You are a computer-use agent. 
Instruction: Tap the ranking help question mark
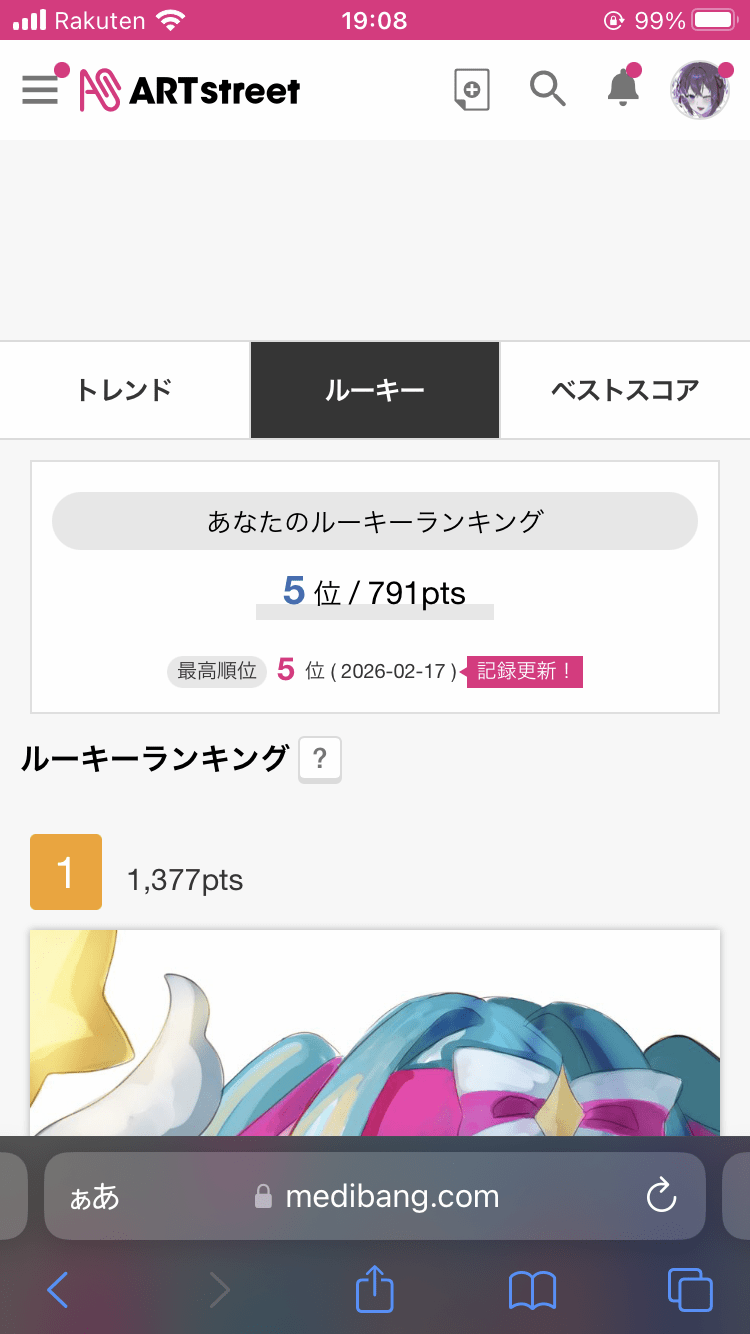[x=320, y=760]
